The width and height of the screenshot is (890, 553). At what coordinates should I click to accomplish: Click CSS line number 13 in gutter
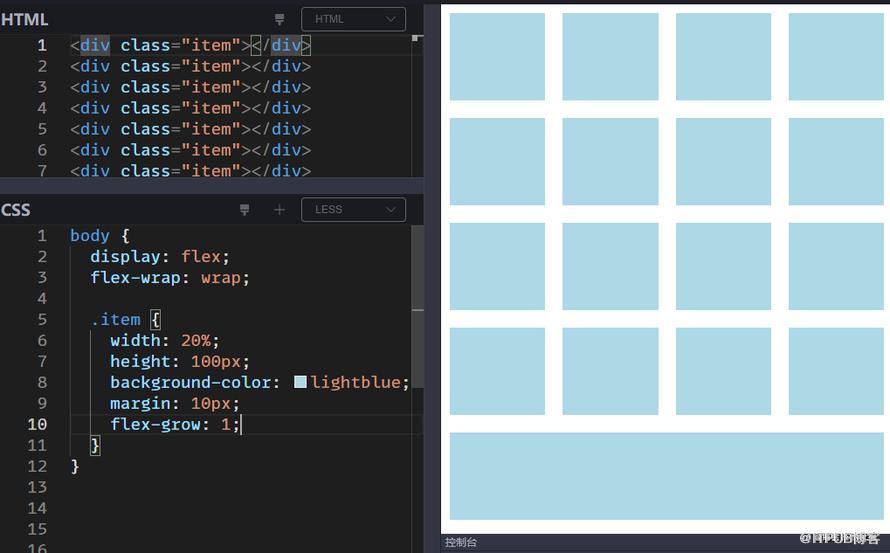point(37,488)
